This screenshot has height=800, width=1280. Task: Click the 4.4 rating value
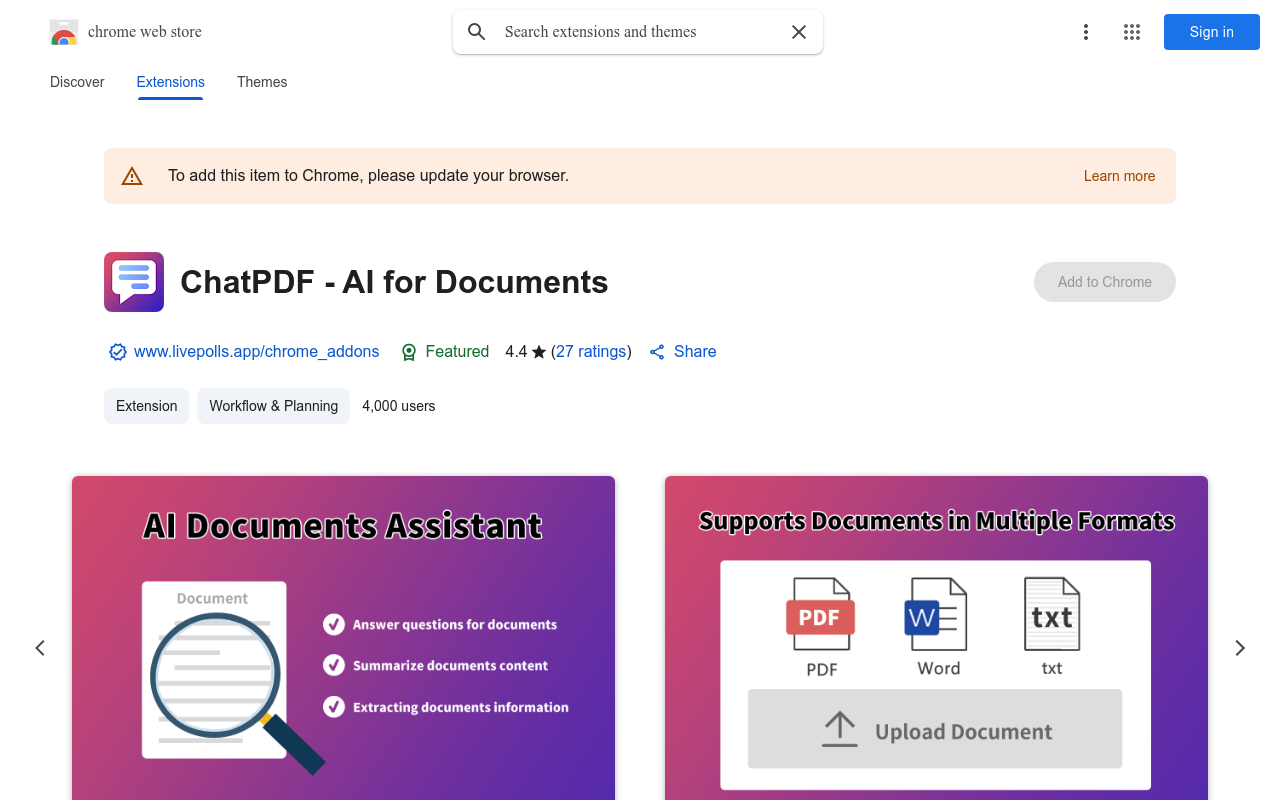click(516, 352)
